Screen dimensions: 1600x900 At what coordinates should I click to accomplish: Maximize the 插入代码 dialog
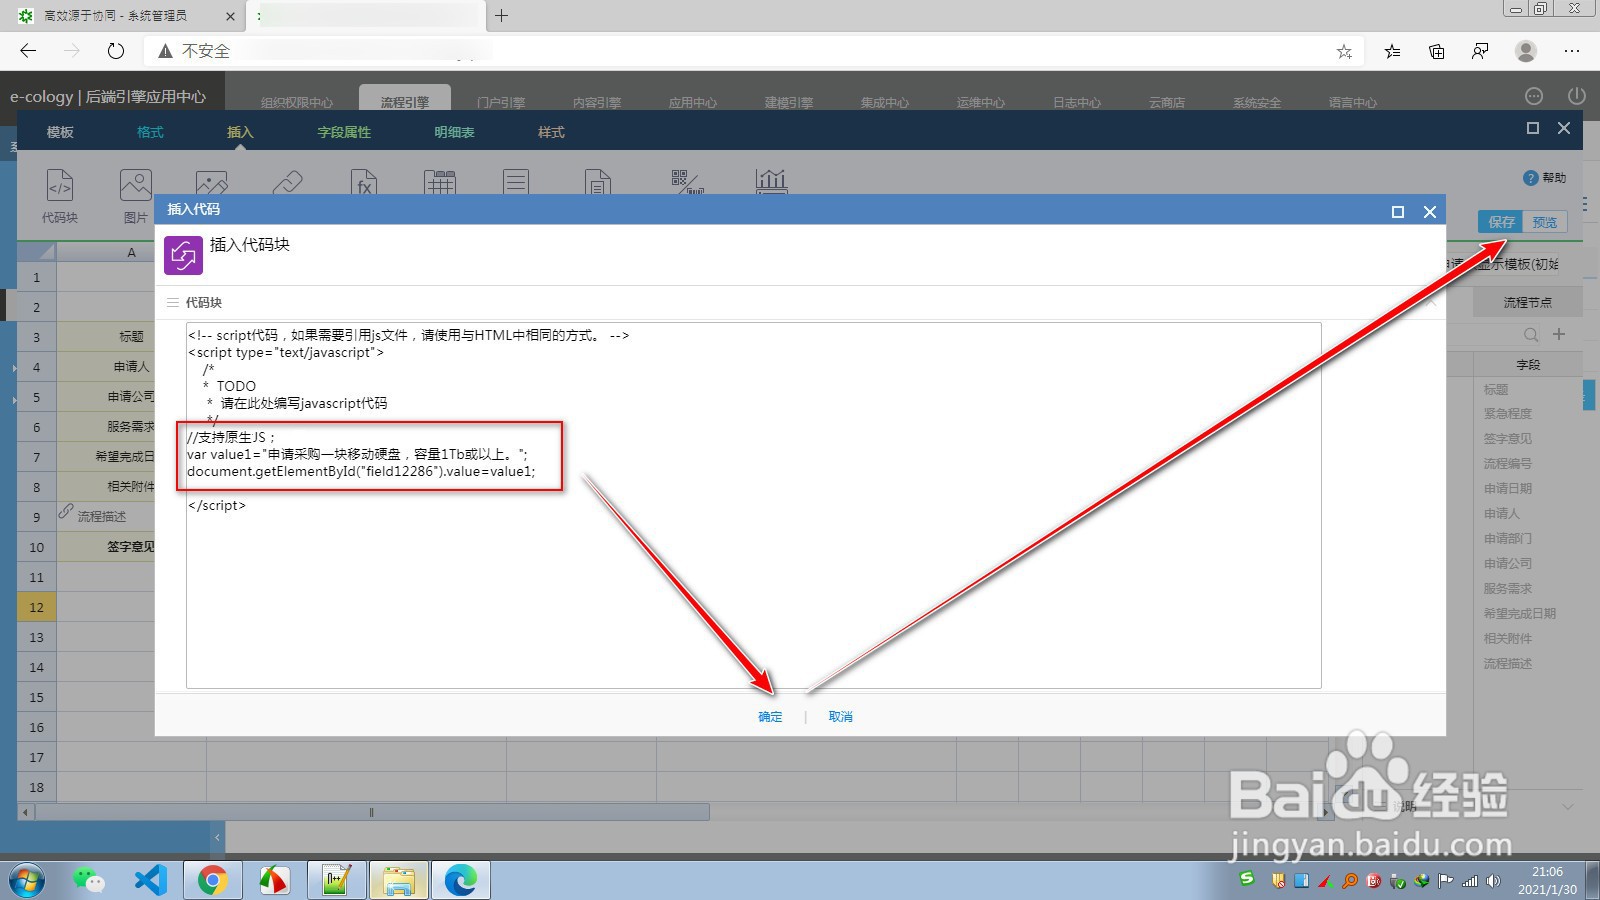1398,211
